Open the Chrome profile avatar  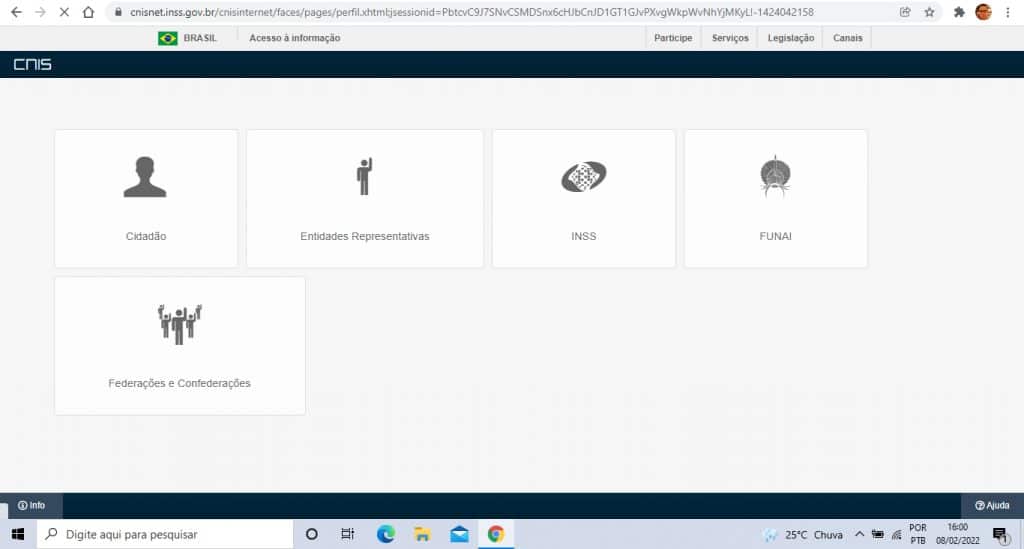click(x=984, y=12)
